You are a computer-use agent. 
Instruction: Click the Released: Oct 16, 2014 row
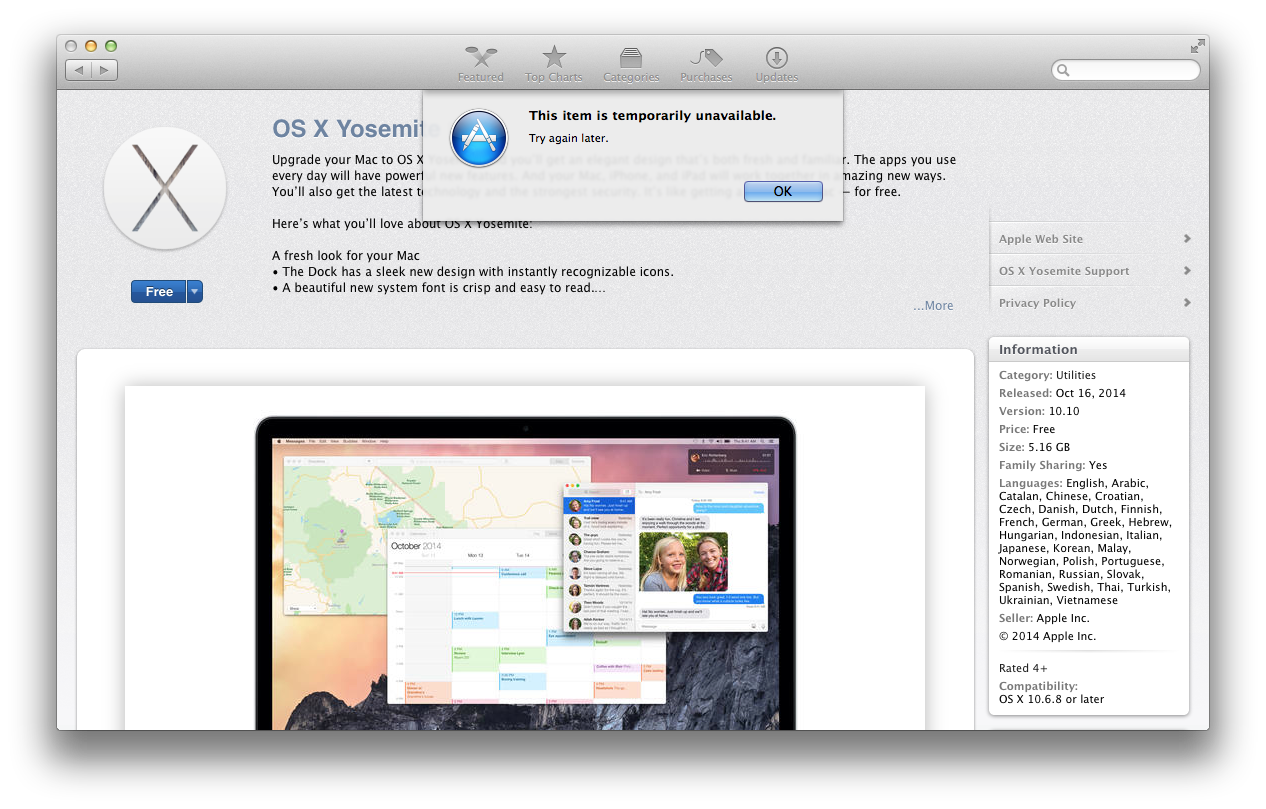point(1062,393)
